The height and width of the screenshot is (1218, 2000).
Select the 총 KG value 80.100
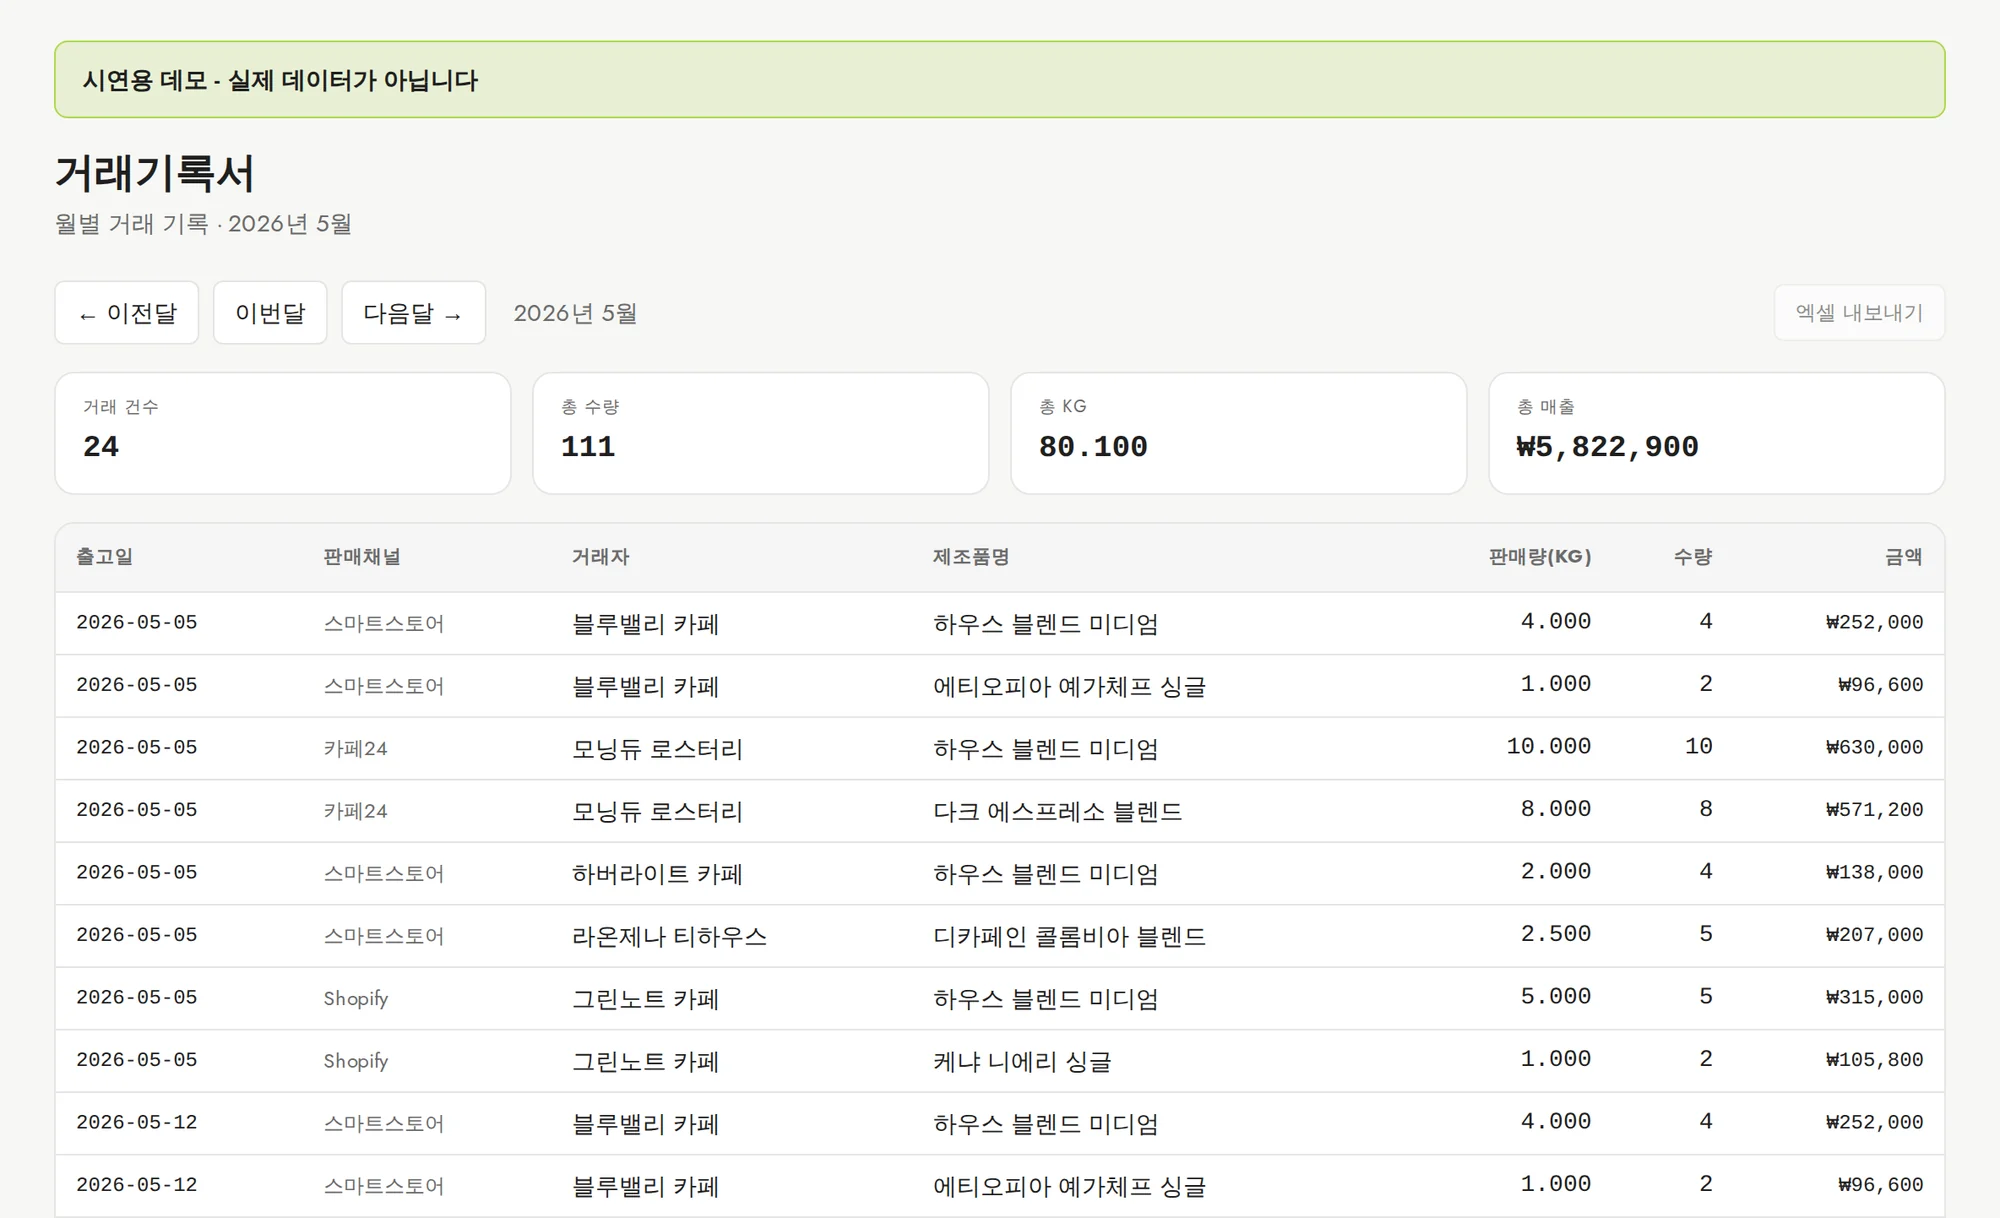[x=1093, y=446]
